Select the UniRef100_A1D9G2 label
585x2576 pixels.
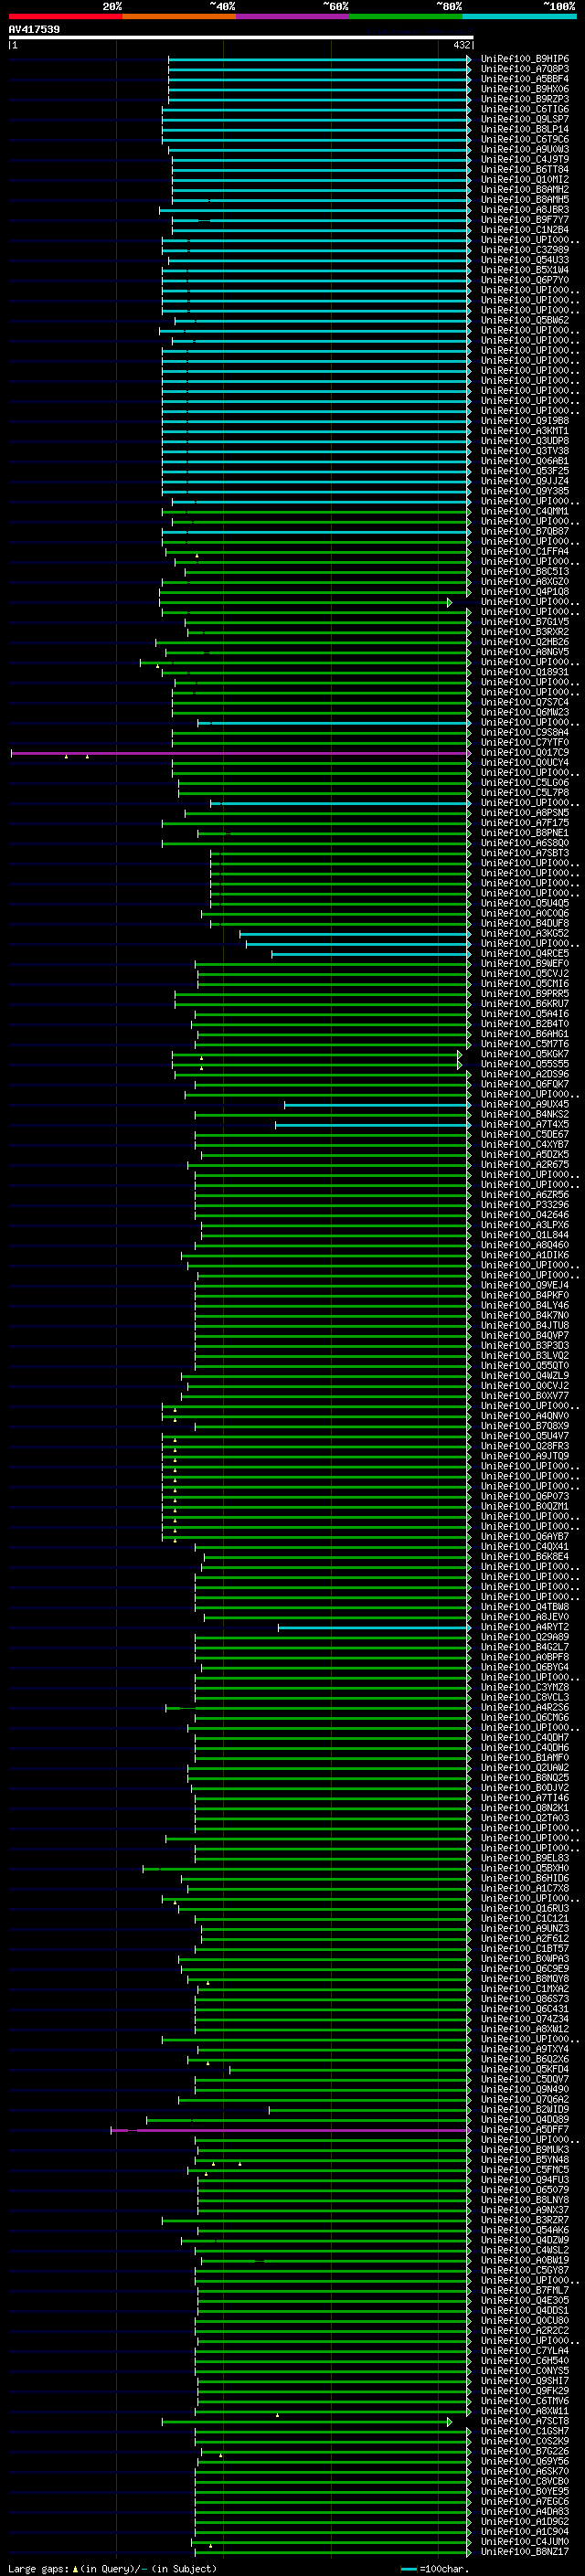click(x=525, y=2521)
